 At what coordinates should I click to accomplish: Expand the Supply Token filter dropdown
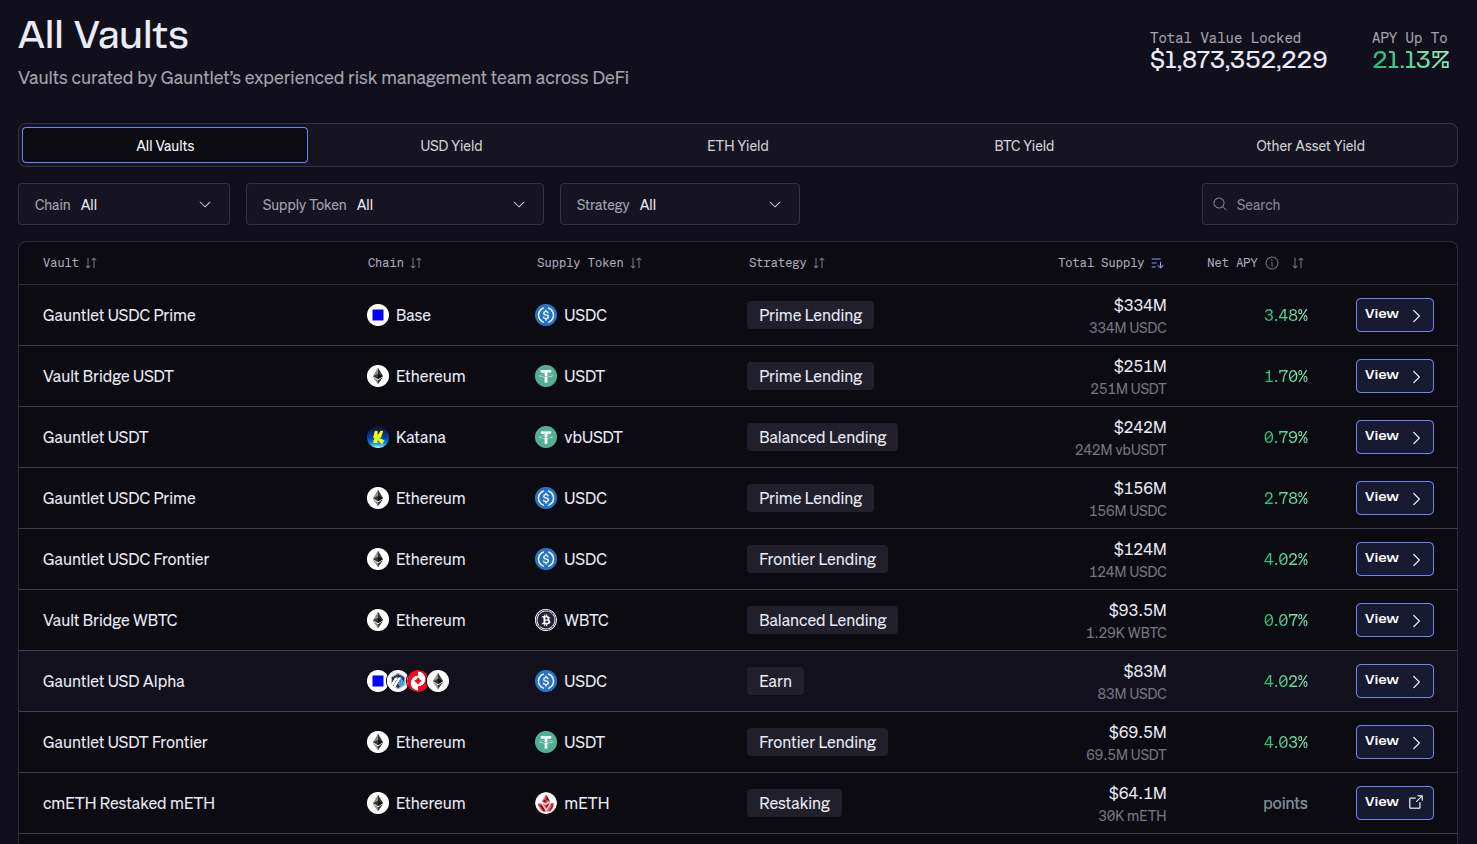[394, 204]
